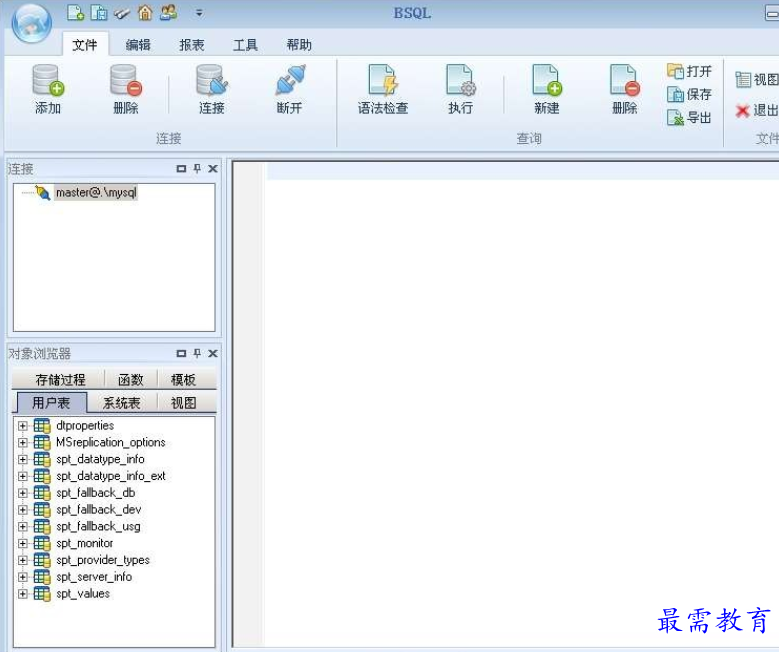Open the 用户表 tab
The width and height of the screenshot is (779, 652).
[x=51, y=403]
